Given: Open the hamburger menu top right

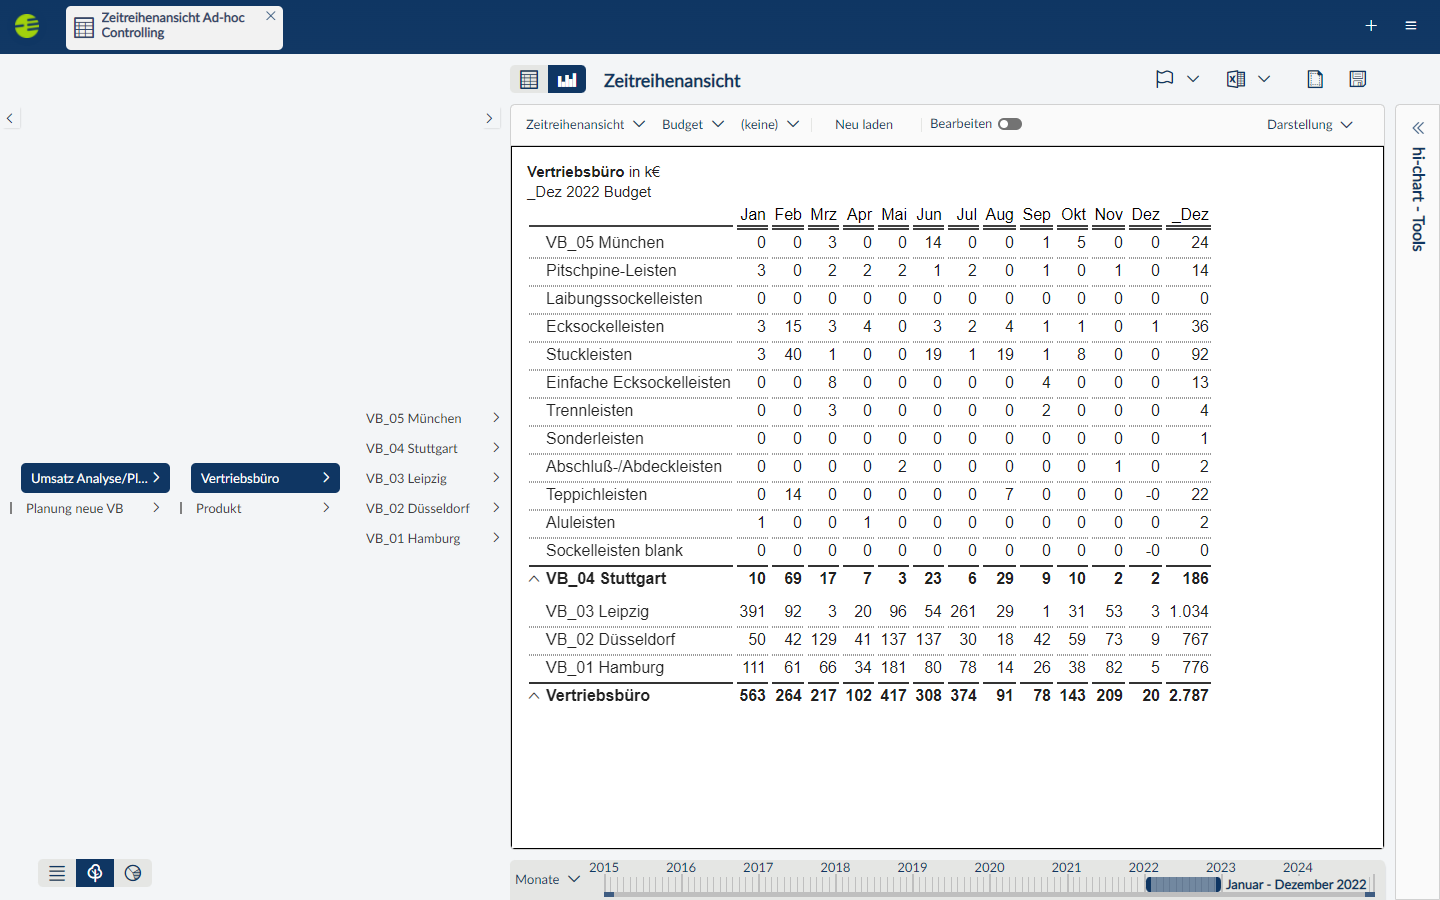Looking at the screenshot, I should point(1411,25).
